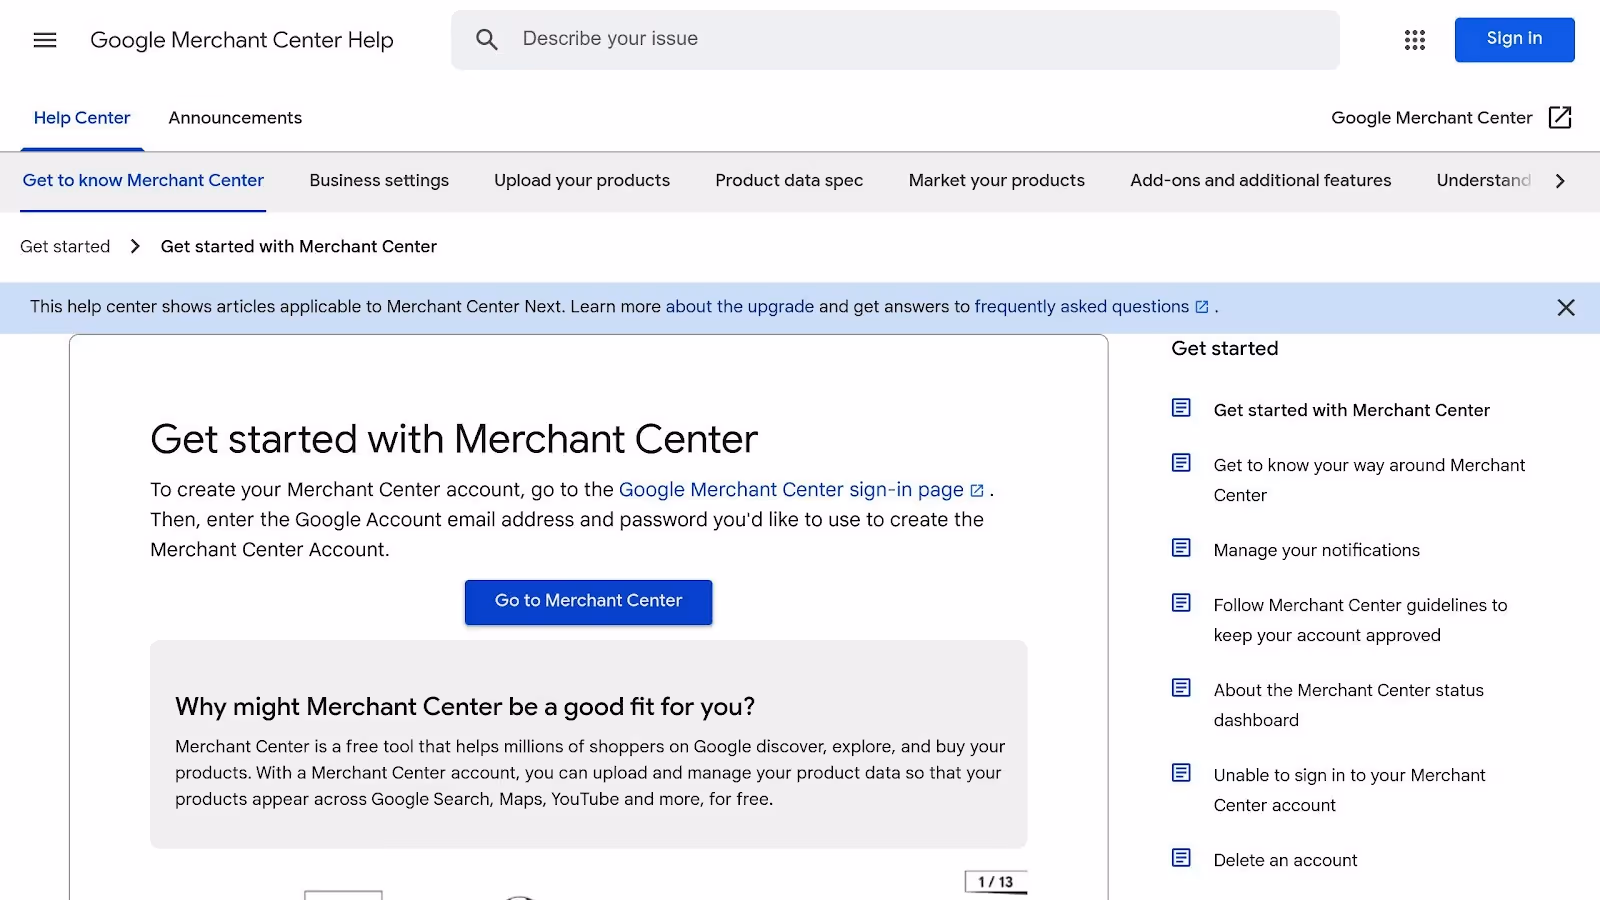Click the Sign in button
Image resolution: width=1600 pixels, height=900 pixels.
coord(1514,40)
